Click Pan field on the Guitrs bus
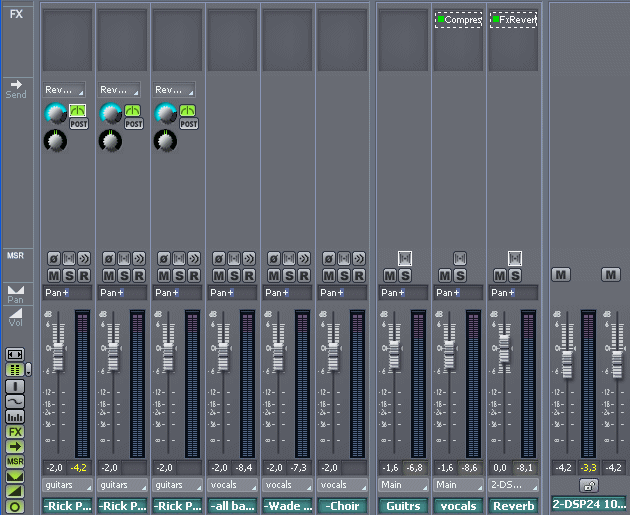630x515 pixels. (403, 293)
